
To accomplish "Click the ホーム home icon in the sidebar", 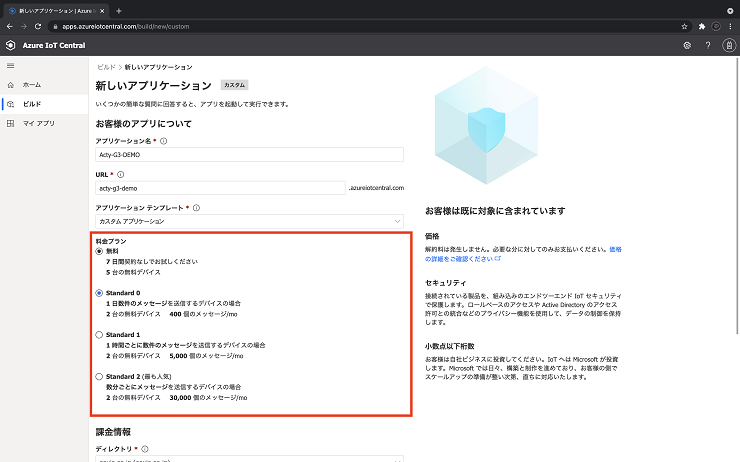I will [x=11, y=85].
